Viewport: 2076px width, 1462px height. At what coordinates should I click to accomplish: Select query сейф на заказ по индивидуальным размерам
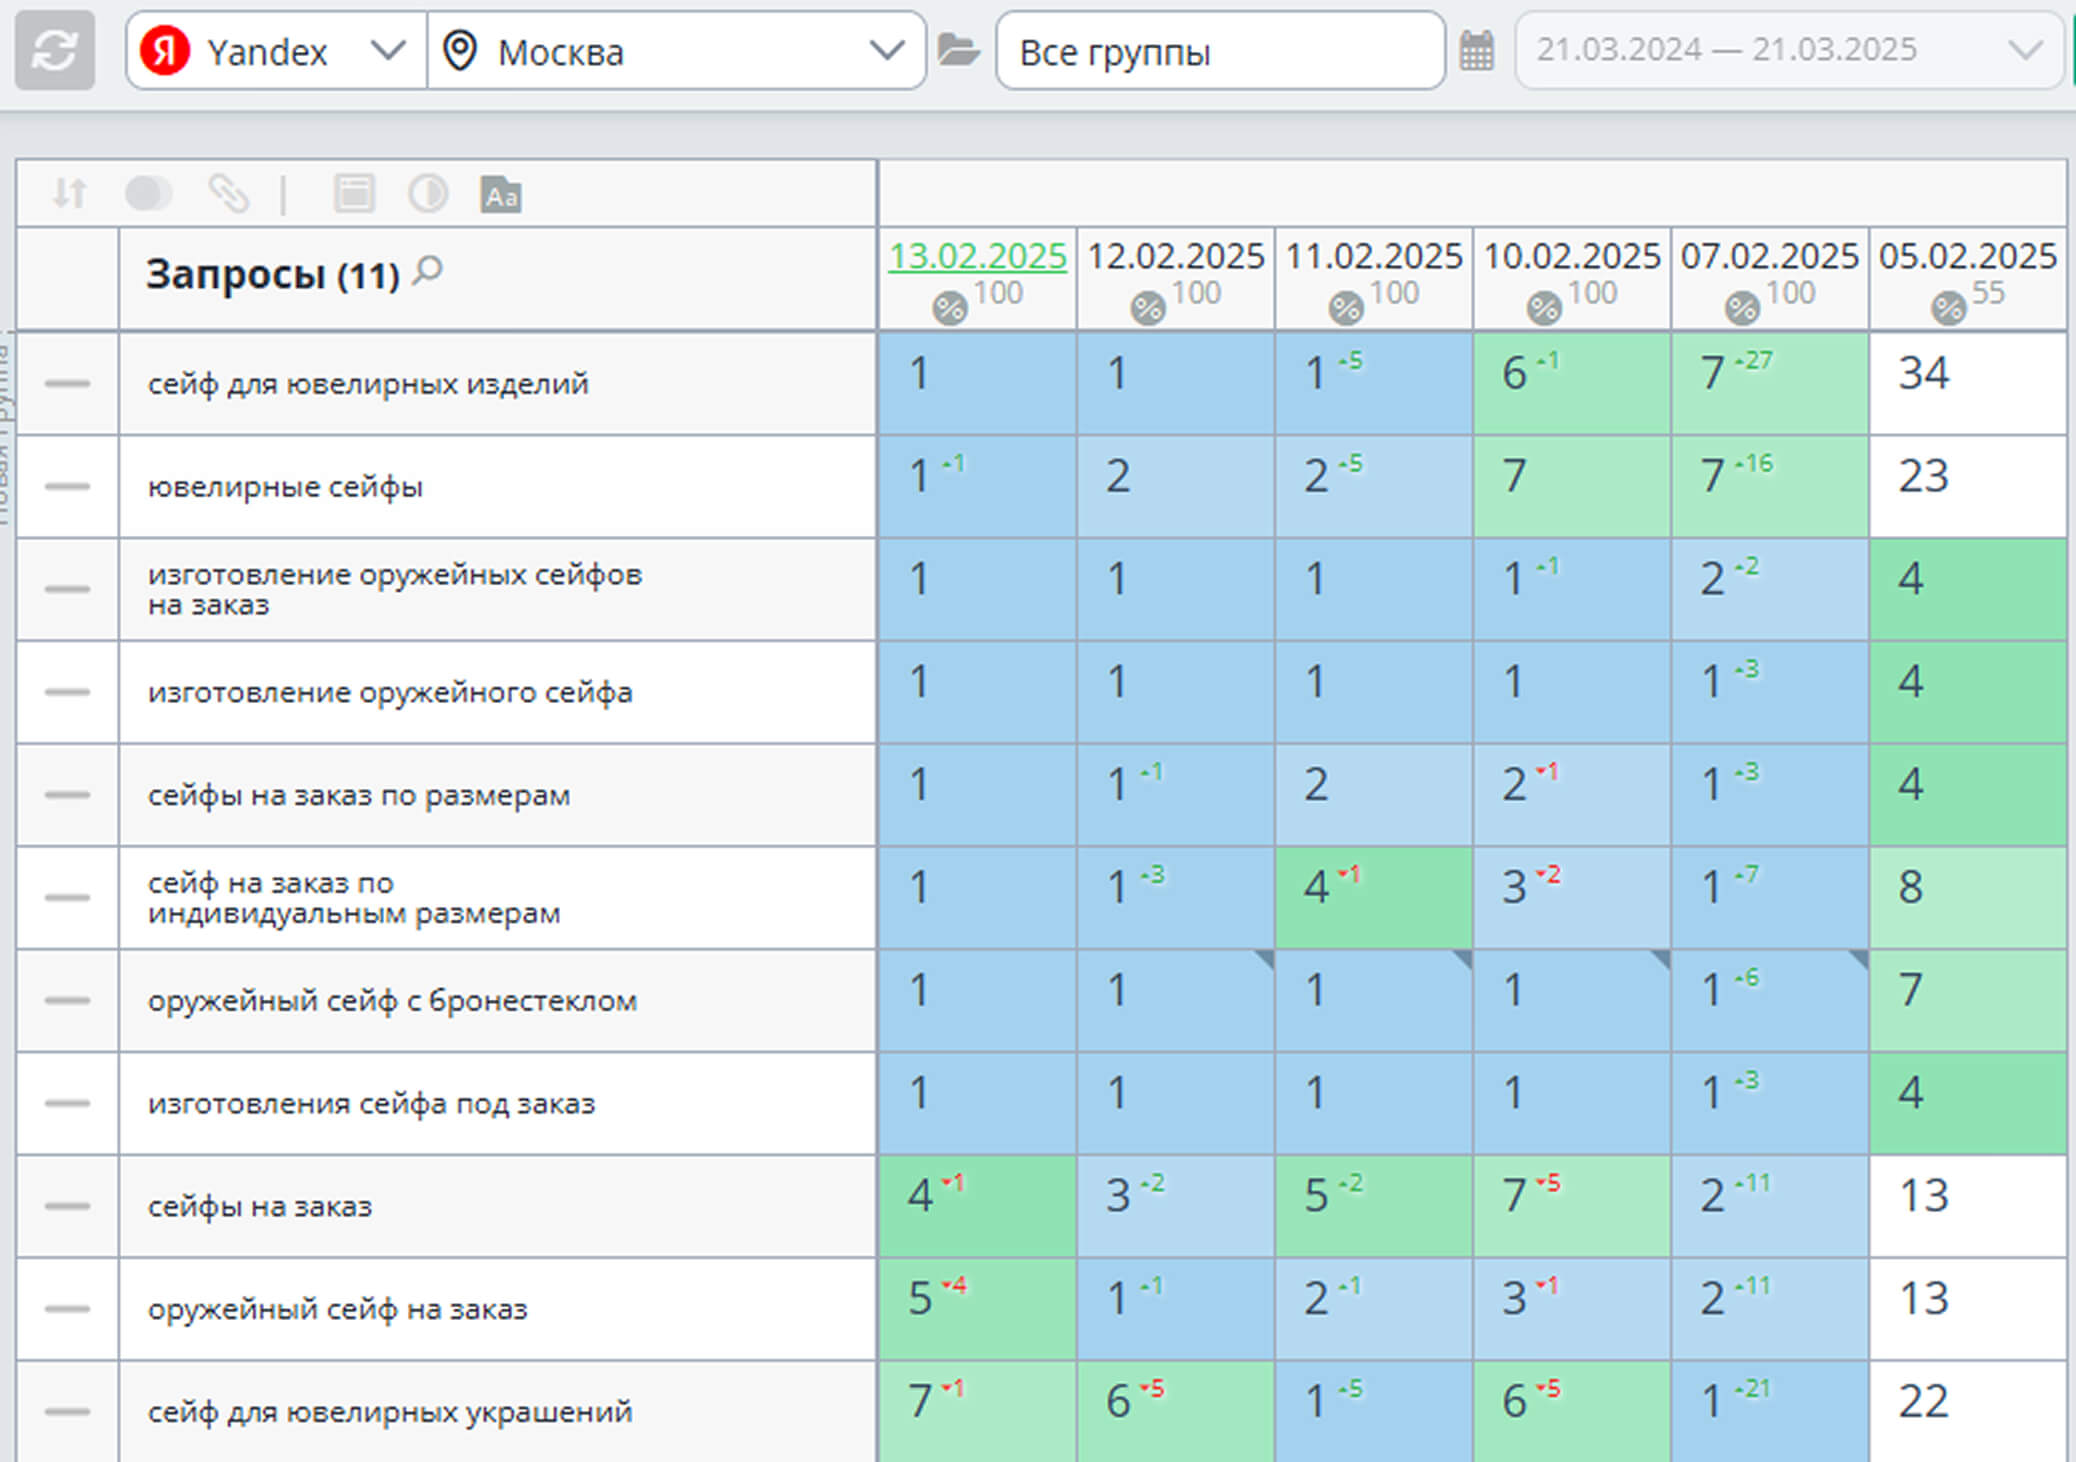pyautogui.click(x=354, y=898)
